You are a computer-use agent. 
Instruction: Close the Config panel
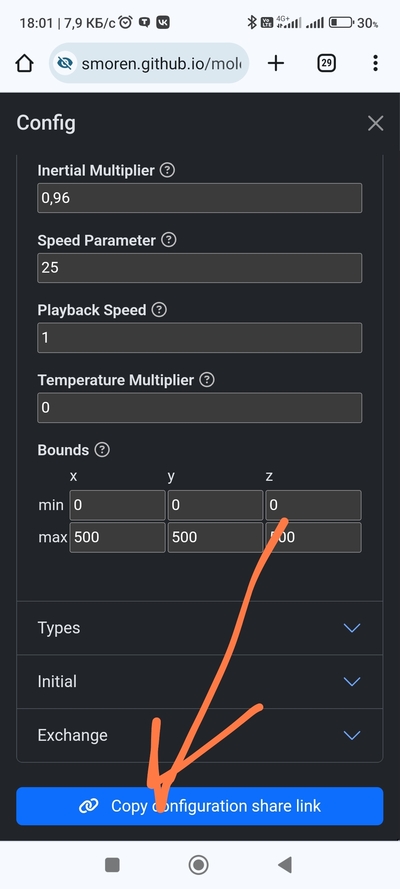pyautogui.click(x=375, y=123)
